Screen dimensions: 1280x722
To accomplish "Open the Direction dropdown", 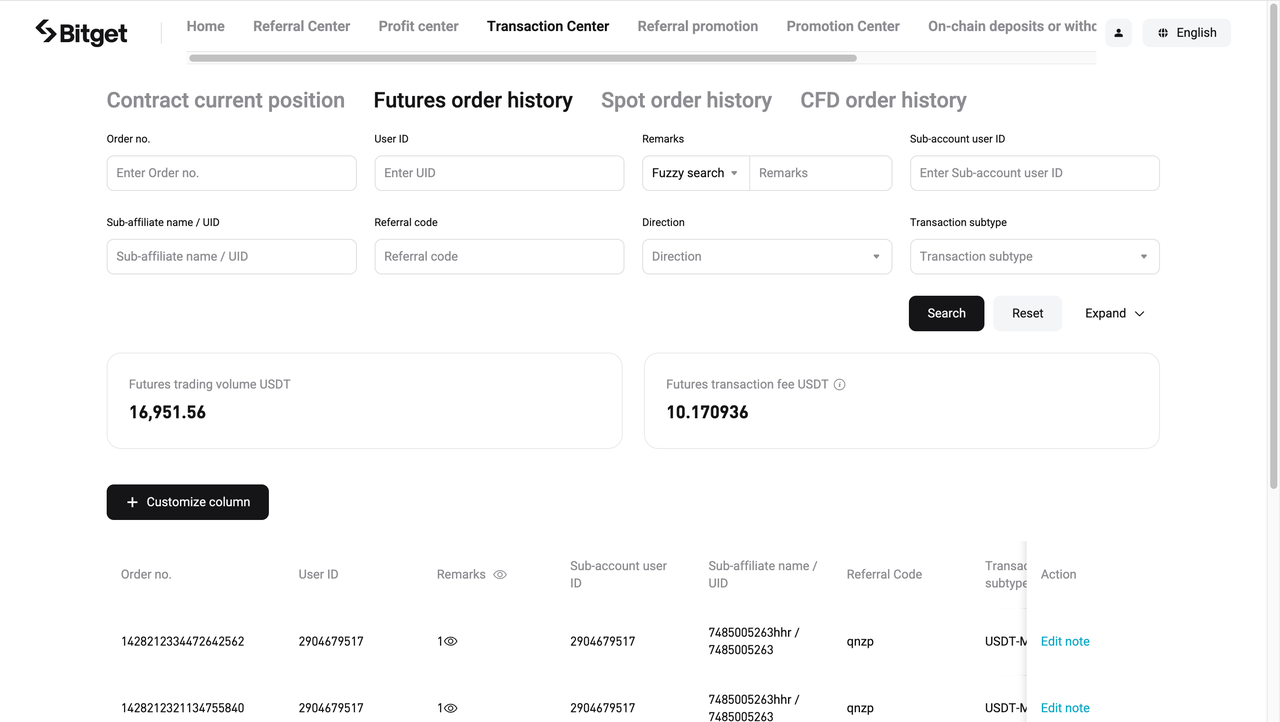I will [766, 256].
